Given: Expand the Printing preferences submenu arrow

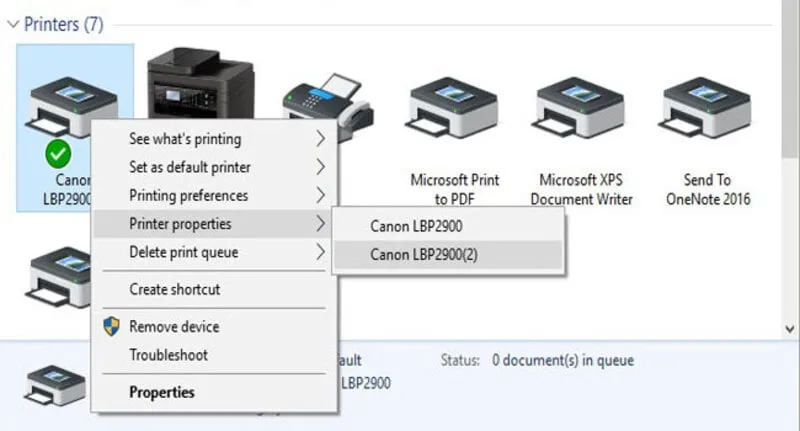Looking at the screenshot, I should tap(320, 195).
